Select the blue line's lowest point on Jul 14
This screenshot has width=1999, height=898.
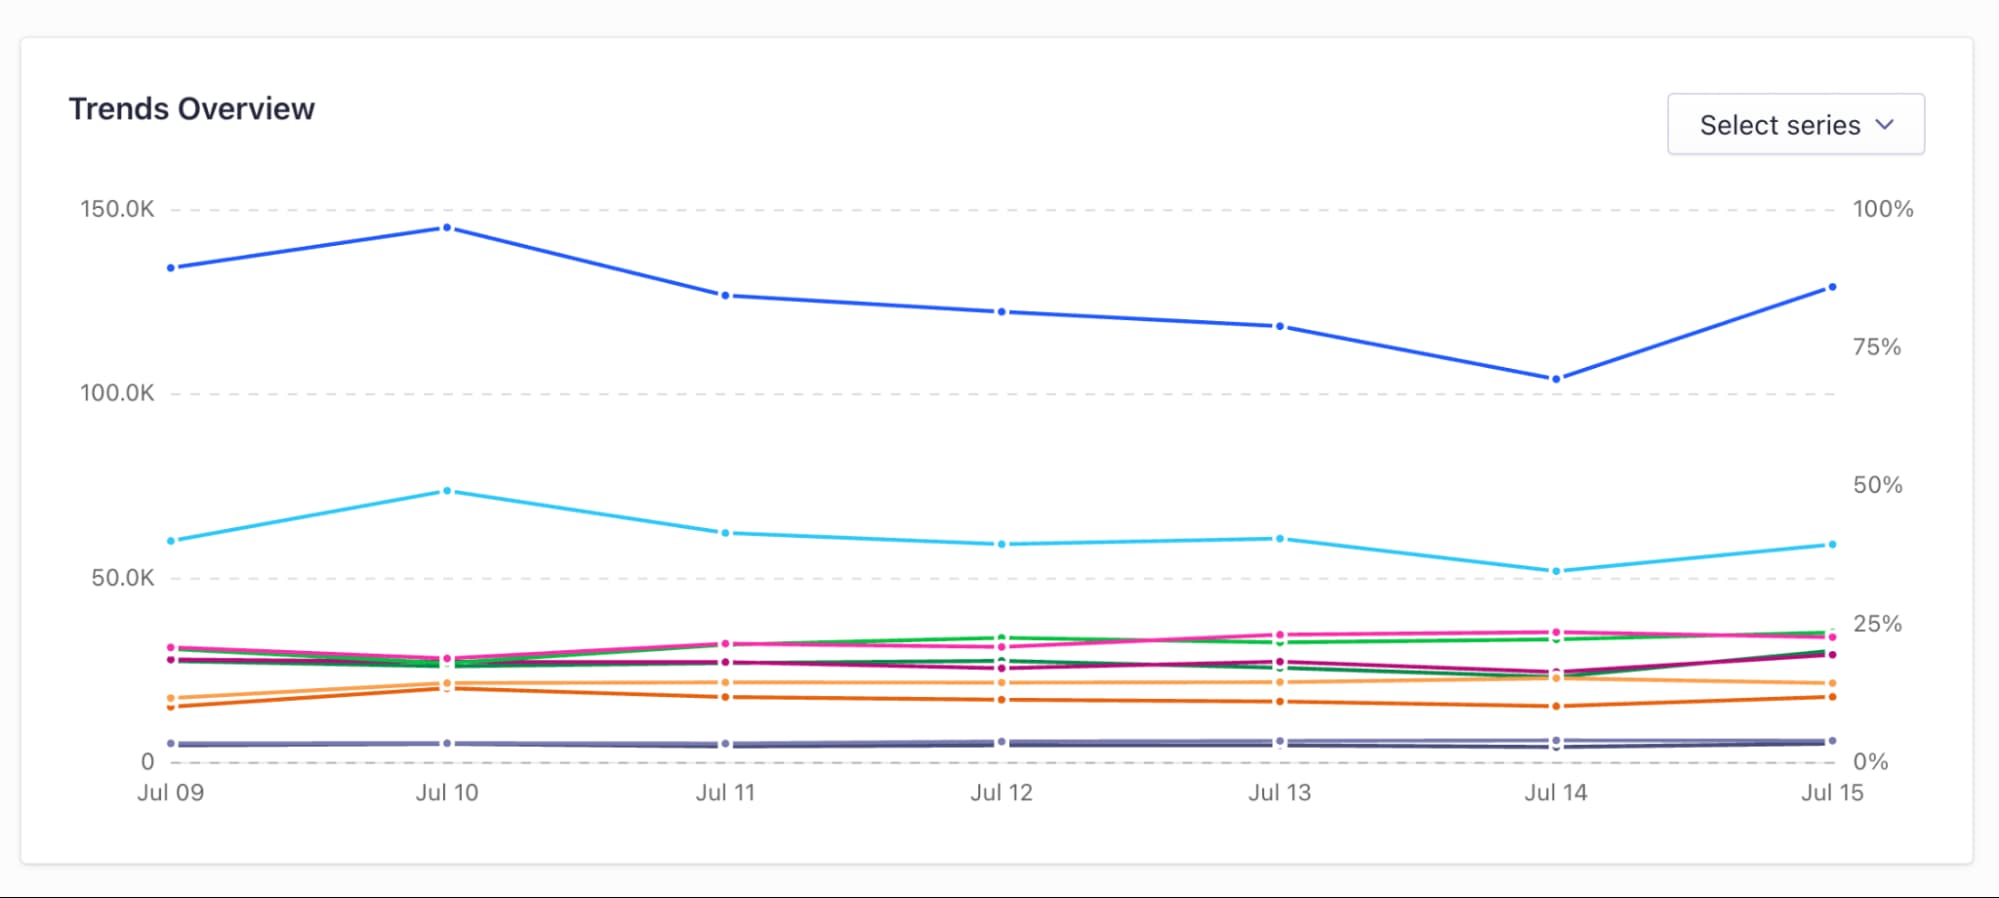coord(1555,378)
